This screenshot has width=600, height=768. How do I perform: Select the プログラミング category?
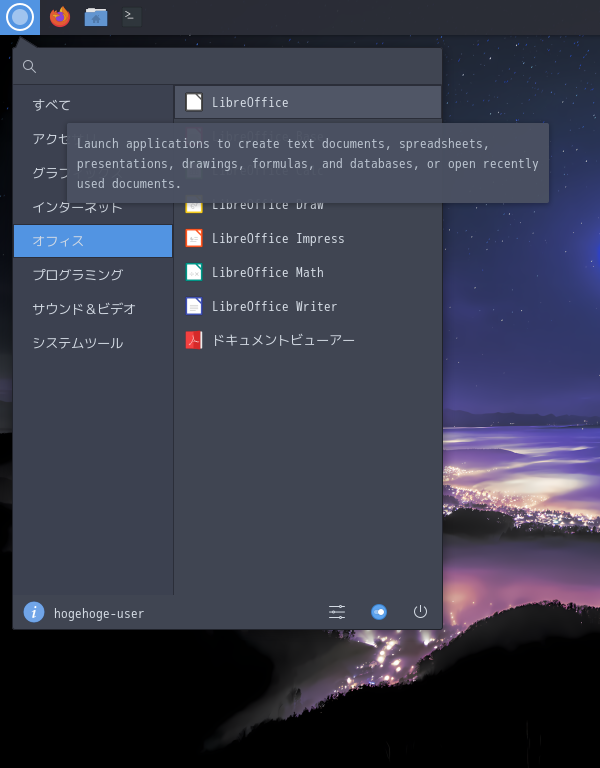click(93, 275)
